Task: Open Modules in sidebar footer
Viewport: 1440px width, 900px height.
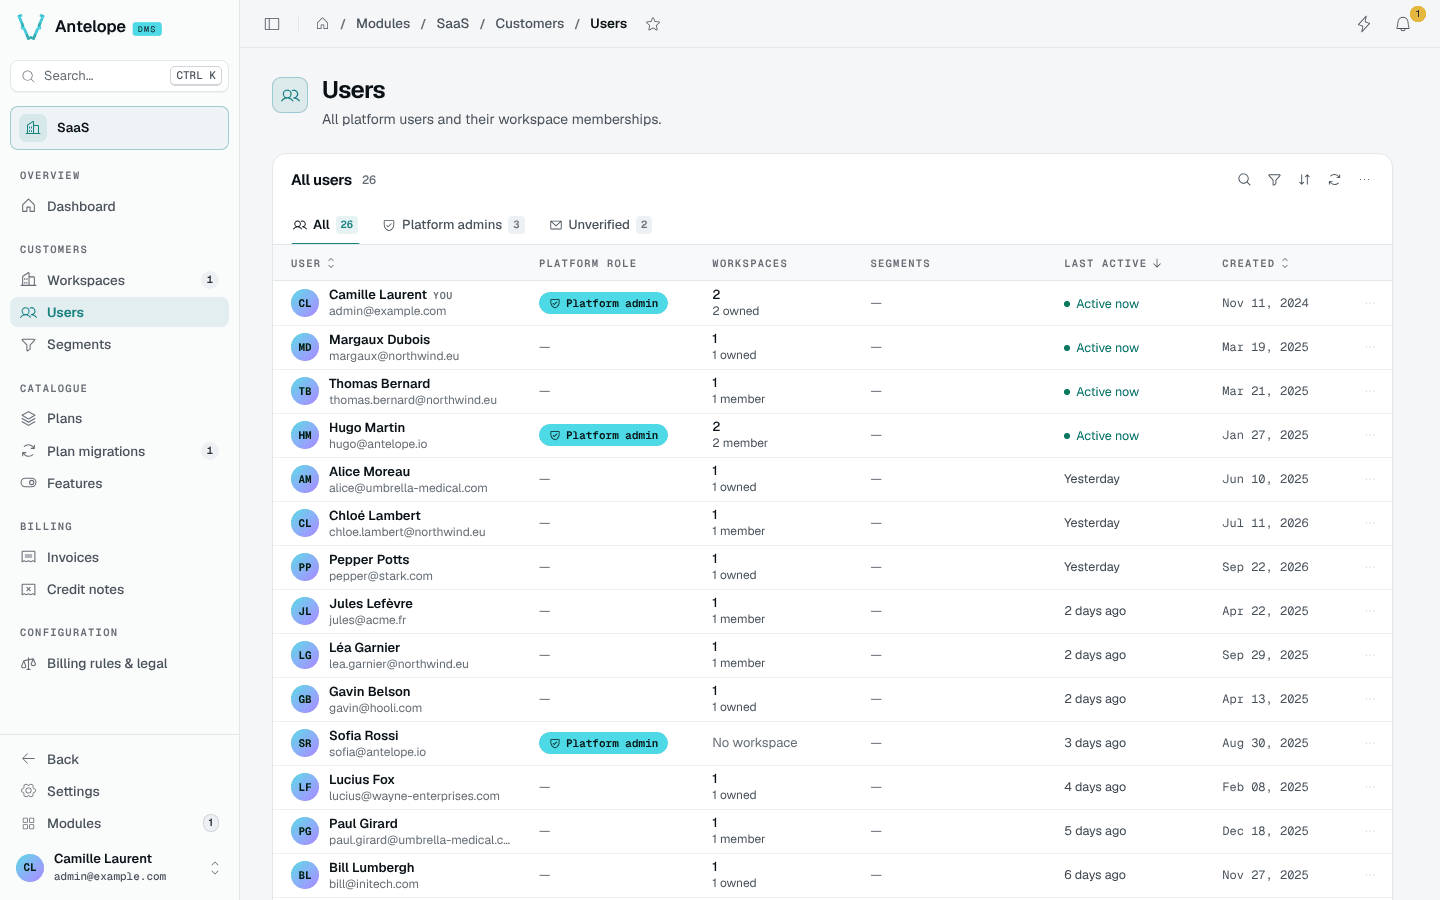Action: (119, 823)
